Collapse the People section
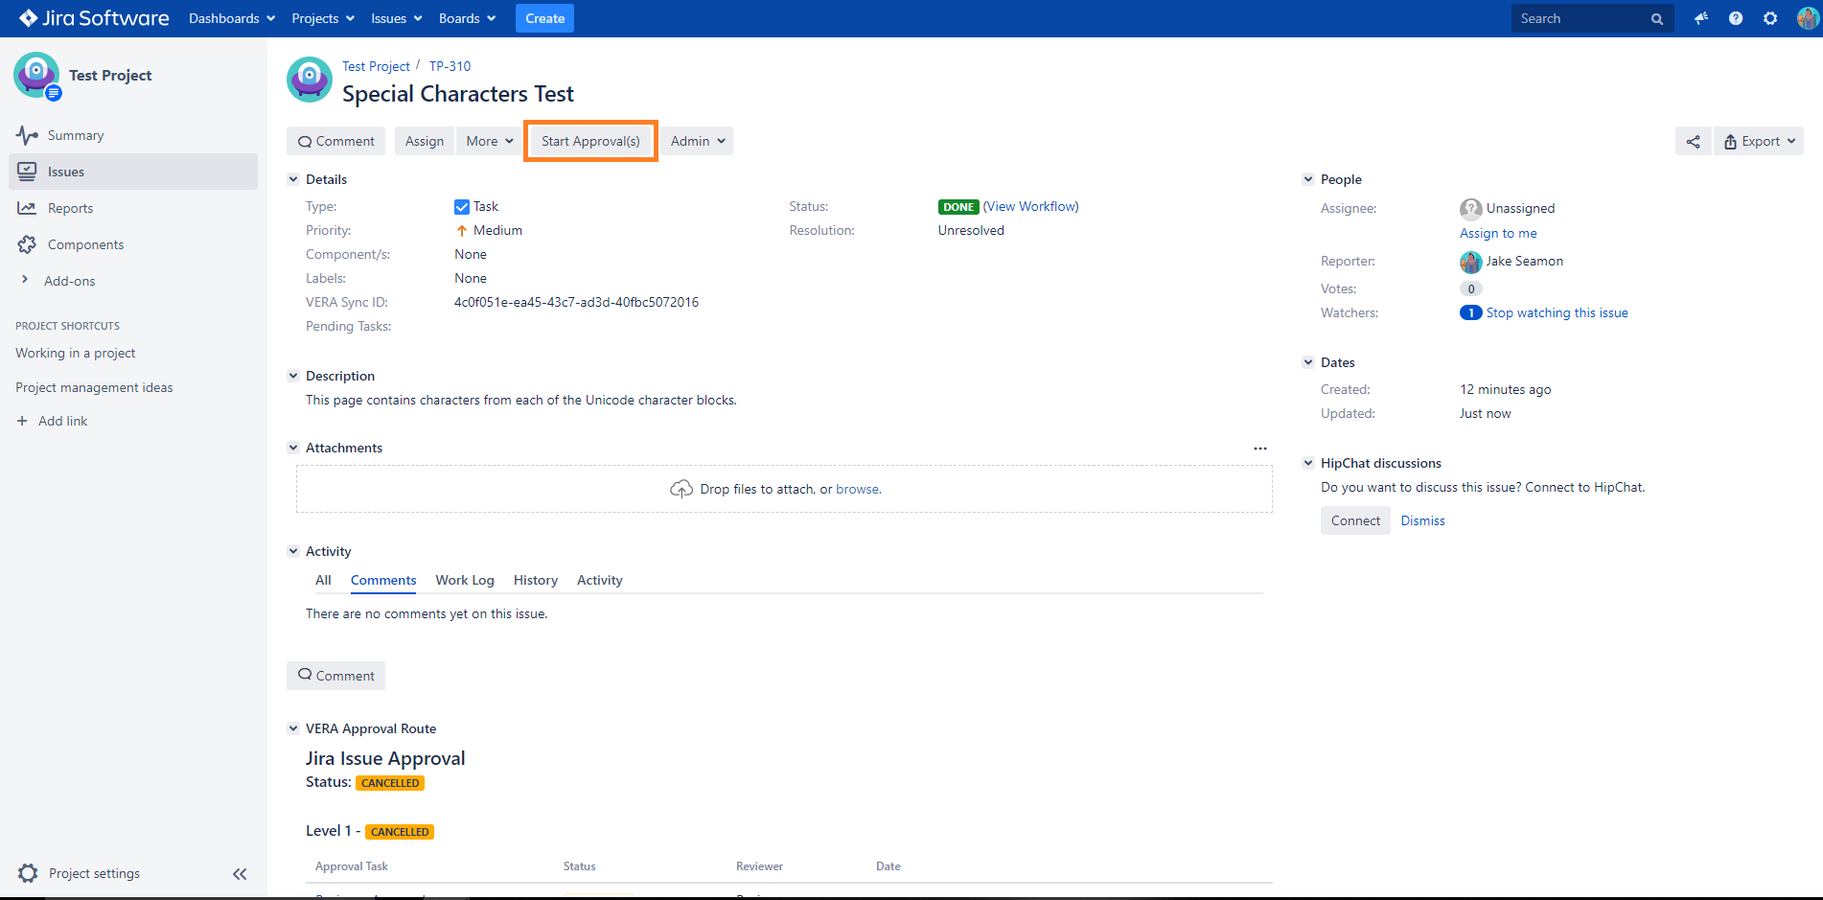1823x900 pixels. tap(1308, 179)
